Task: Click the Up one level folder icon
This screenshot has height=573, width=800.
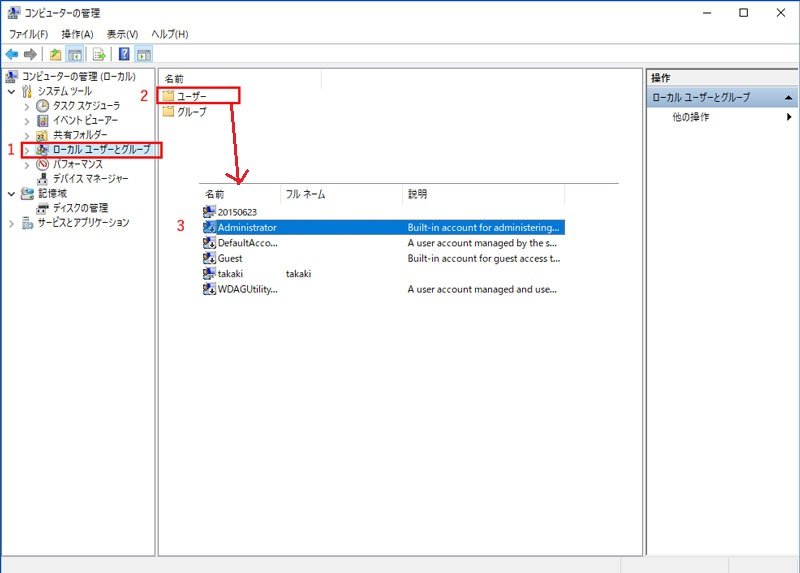Action: click(55, 54)
